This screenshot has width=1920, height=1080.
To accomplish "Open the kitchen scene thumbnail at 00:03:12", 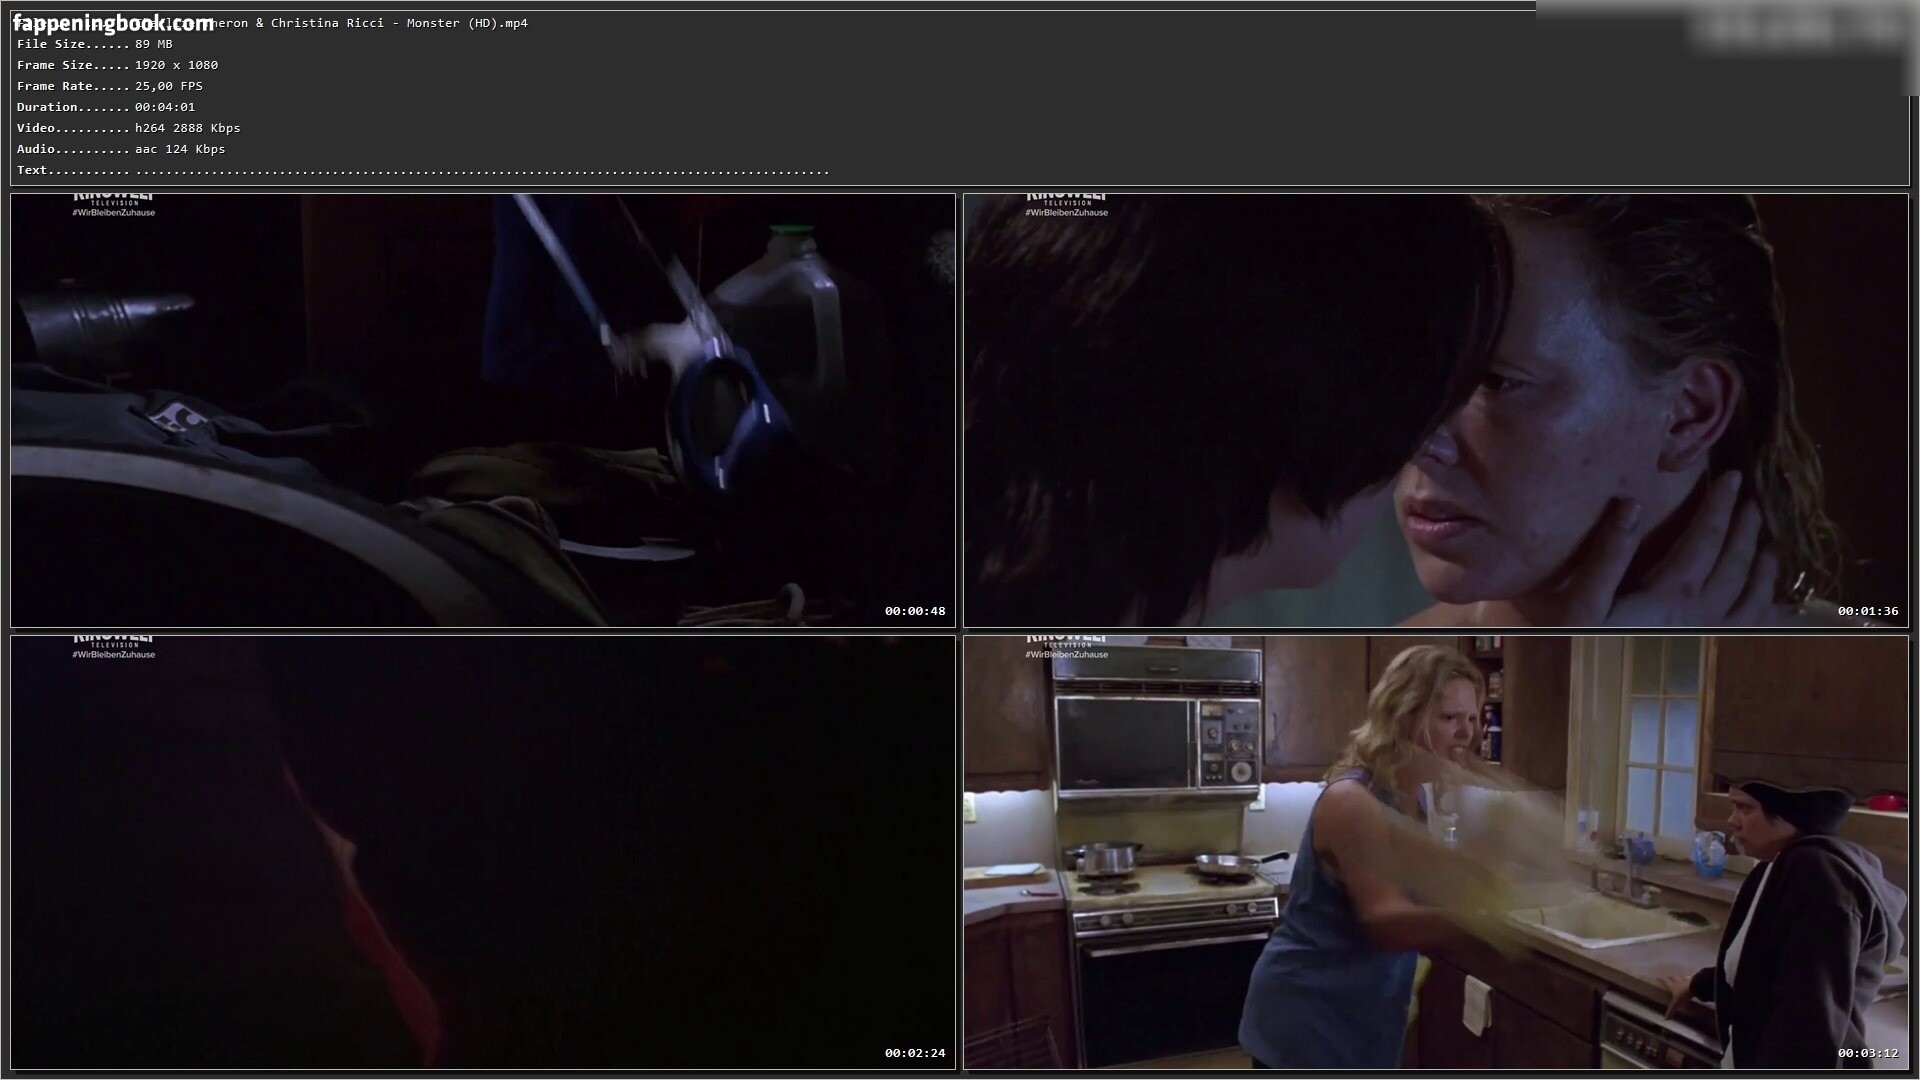I will [1435, 852].
